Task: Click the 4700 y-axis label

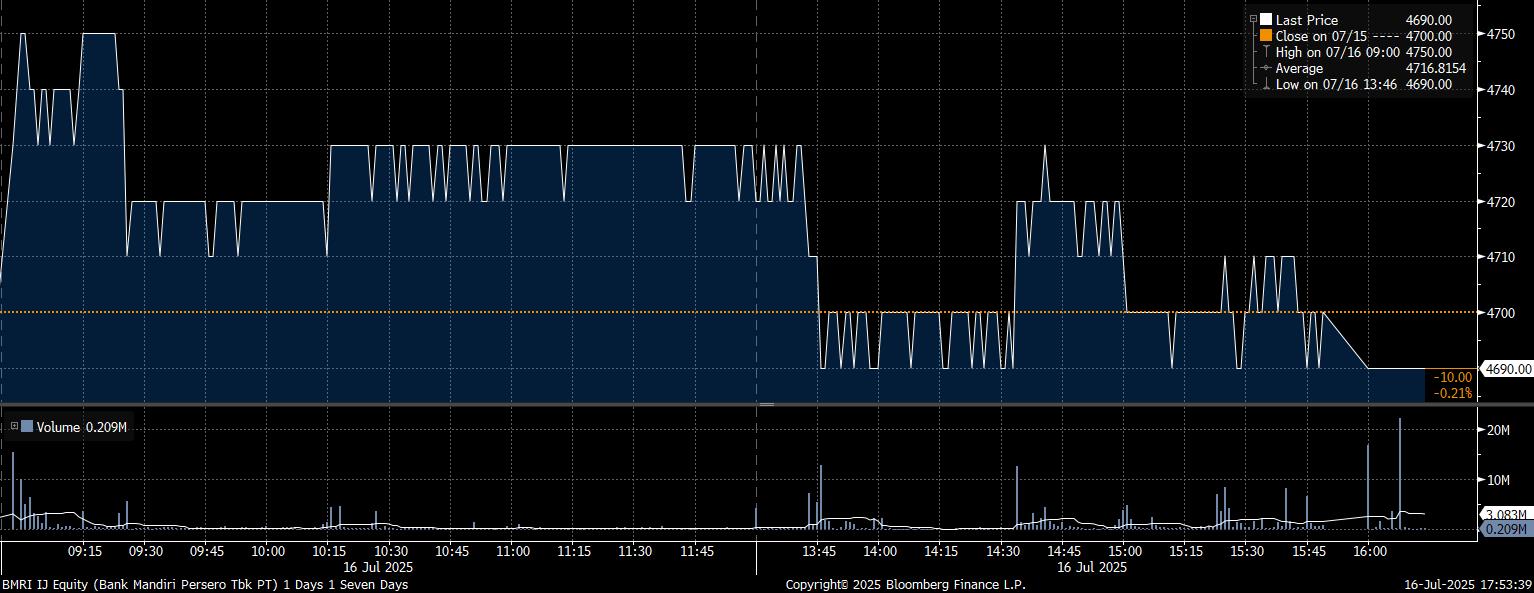Action: [x=1503, y=313]
